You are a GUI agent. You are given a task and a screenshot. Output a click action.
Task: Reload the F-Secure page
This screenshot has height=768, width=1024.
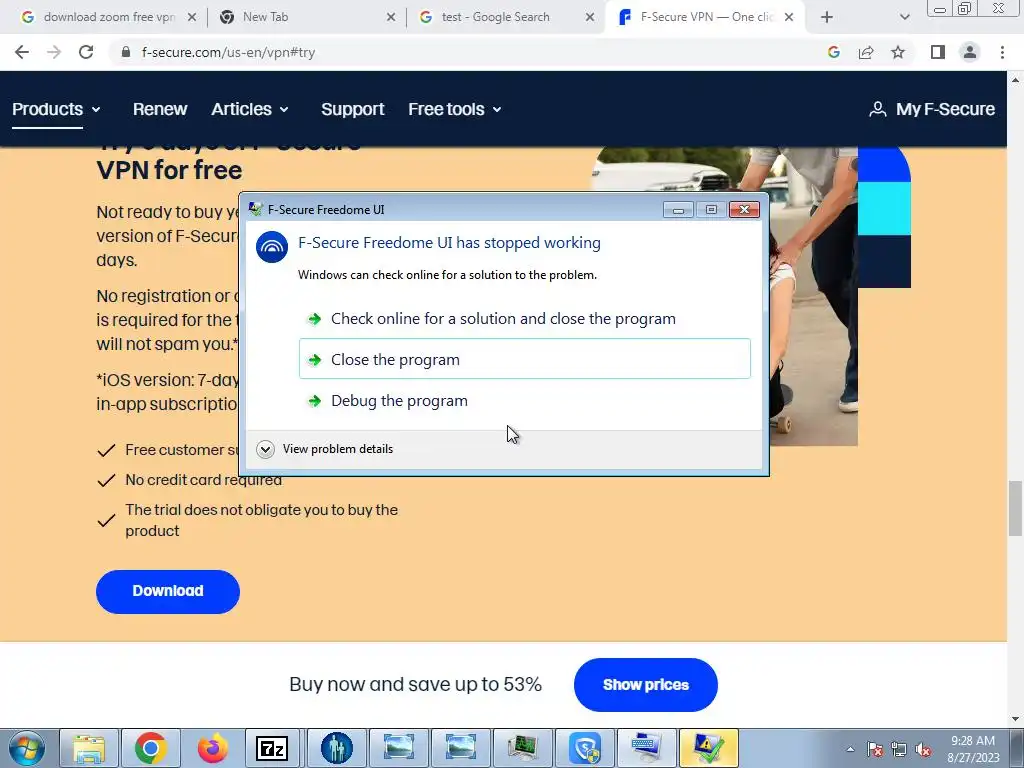pyautogui.click(x=86, y=52)
